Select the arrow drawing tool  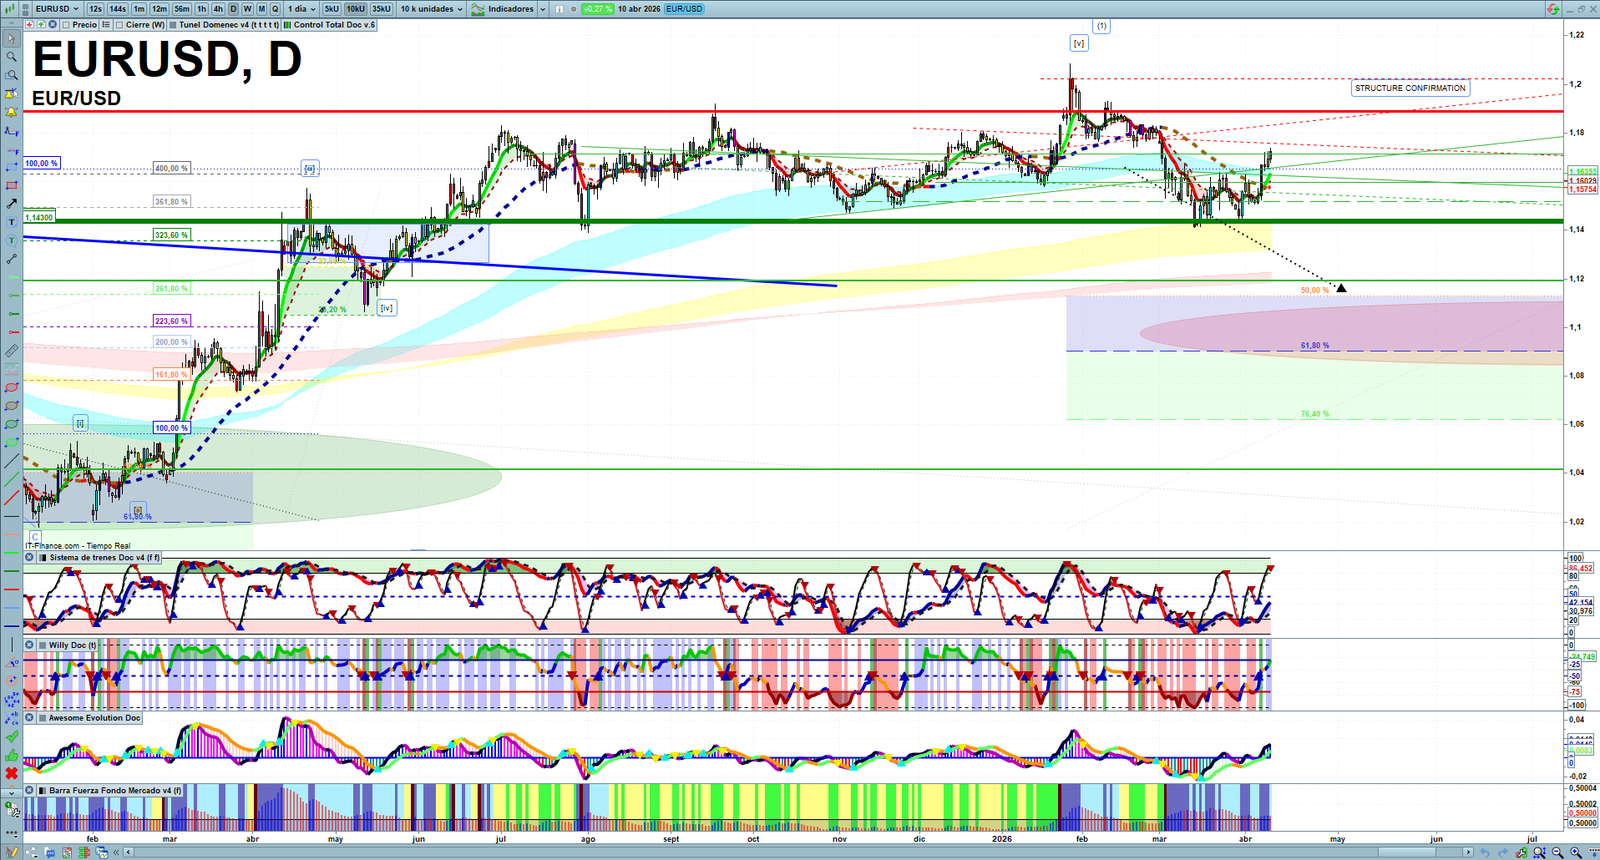click(11, 204)
